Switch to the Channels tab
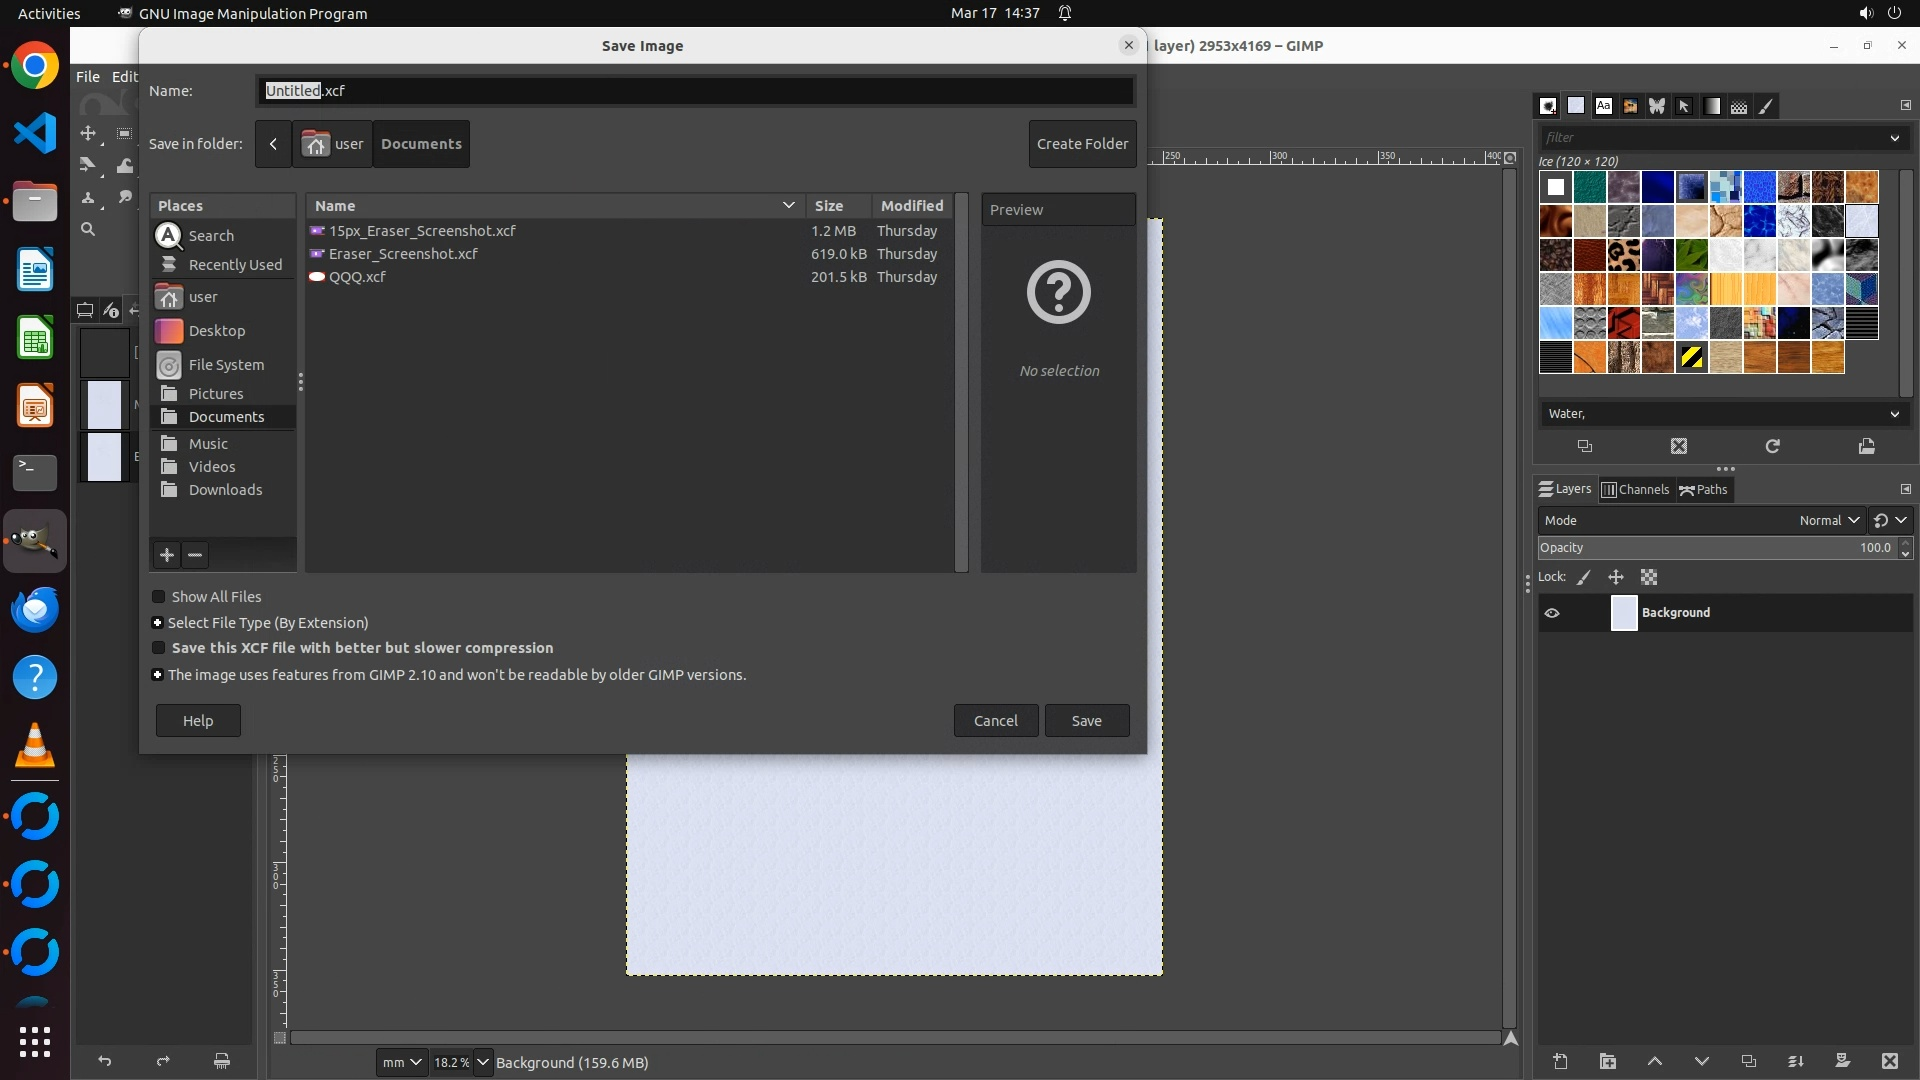This screenshot has height=1080, width=1920. pos(1635,489)
